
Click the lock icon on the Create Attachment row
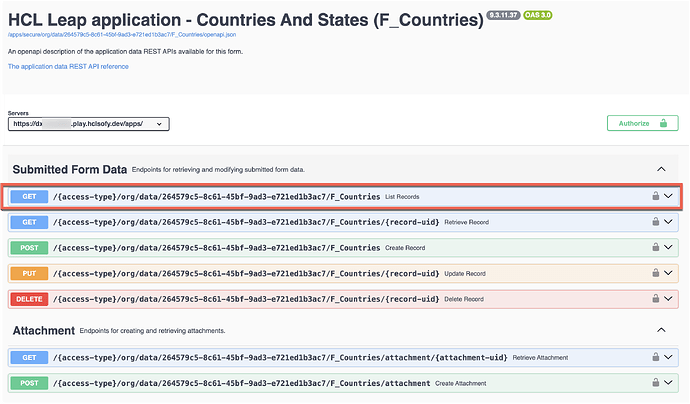[655, 382]
